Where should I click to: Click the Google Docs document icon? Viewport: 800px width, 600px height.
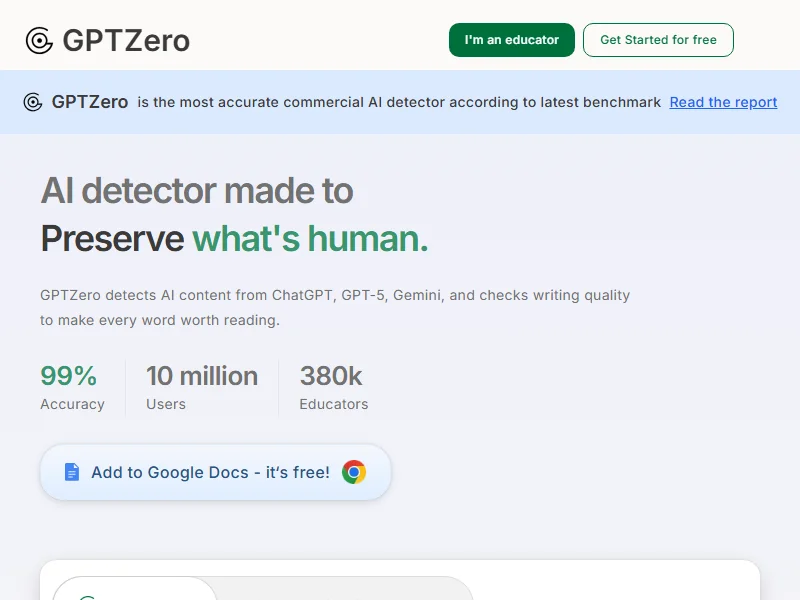click(x=71, y=472)
